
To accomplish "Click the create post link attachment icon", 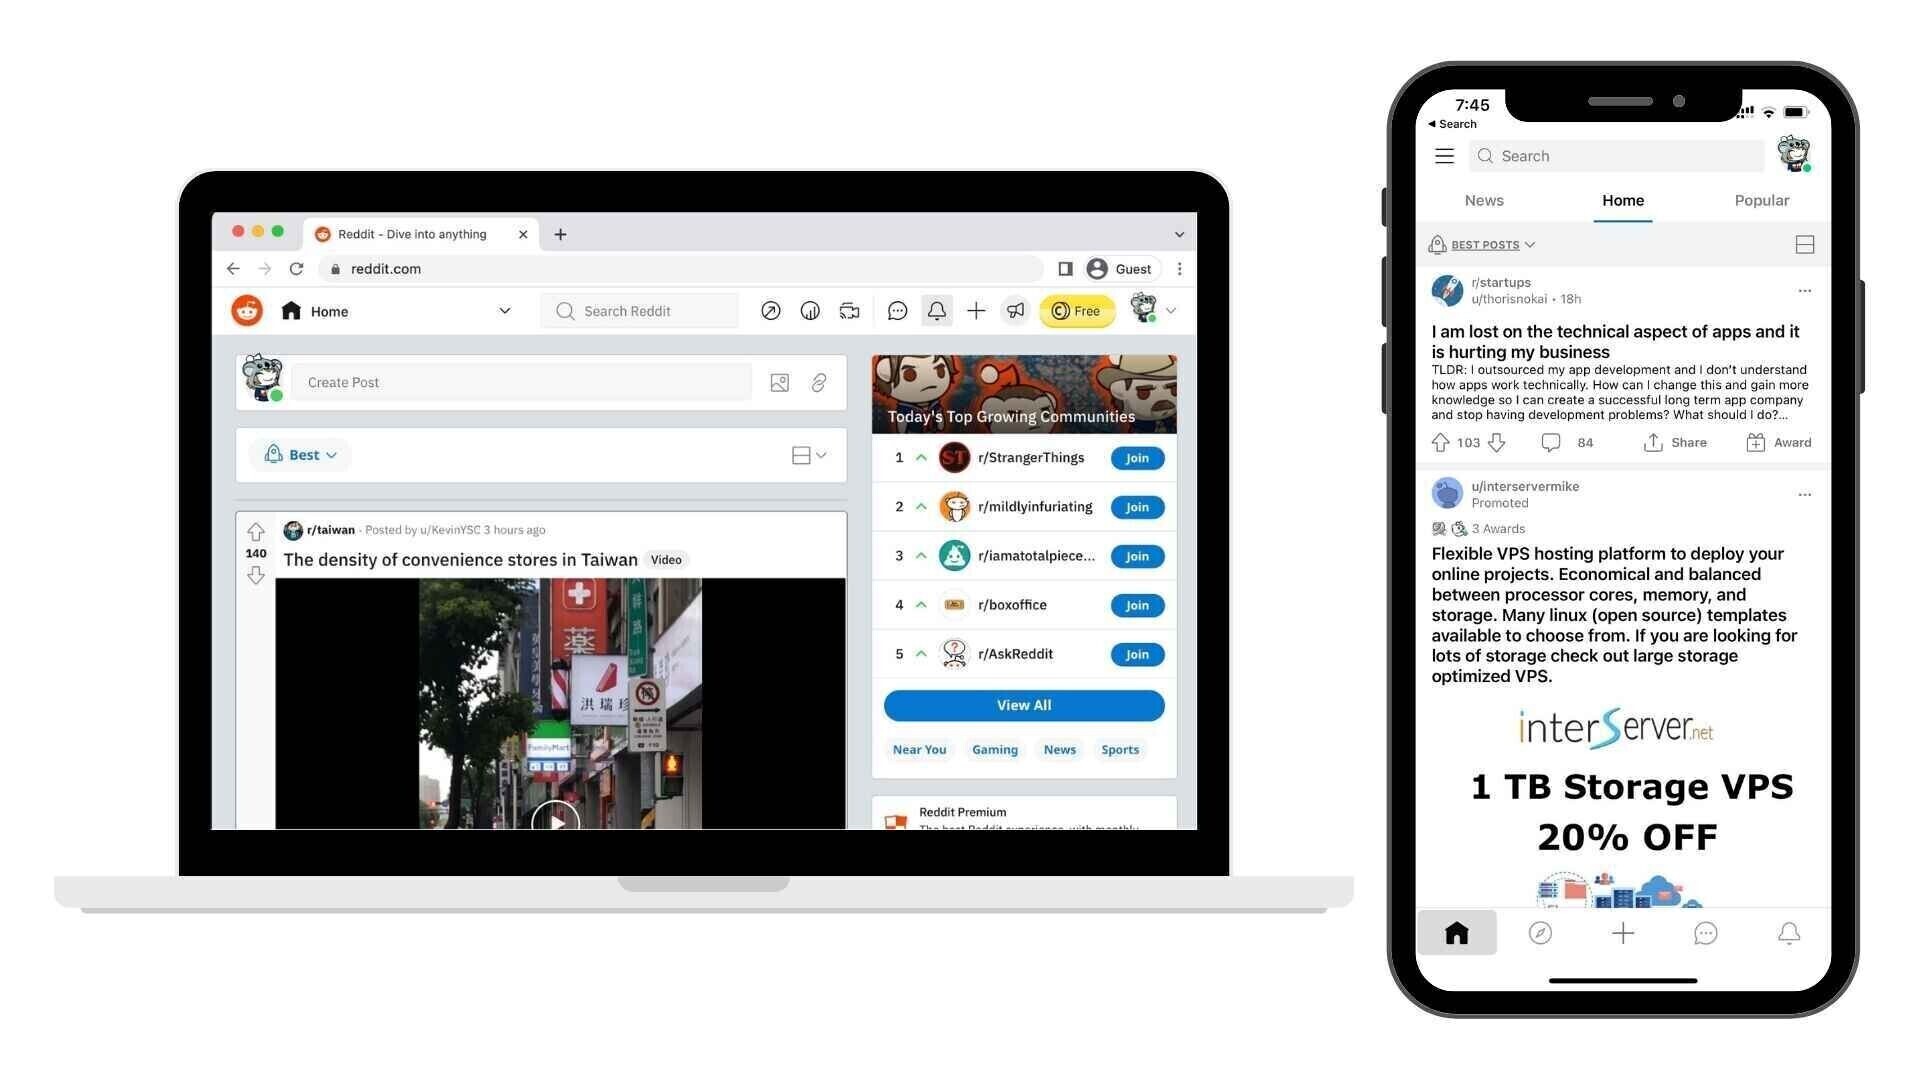I will tap(818, 382).
